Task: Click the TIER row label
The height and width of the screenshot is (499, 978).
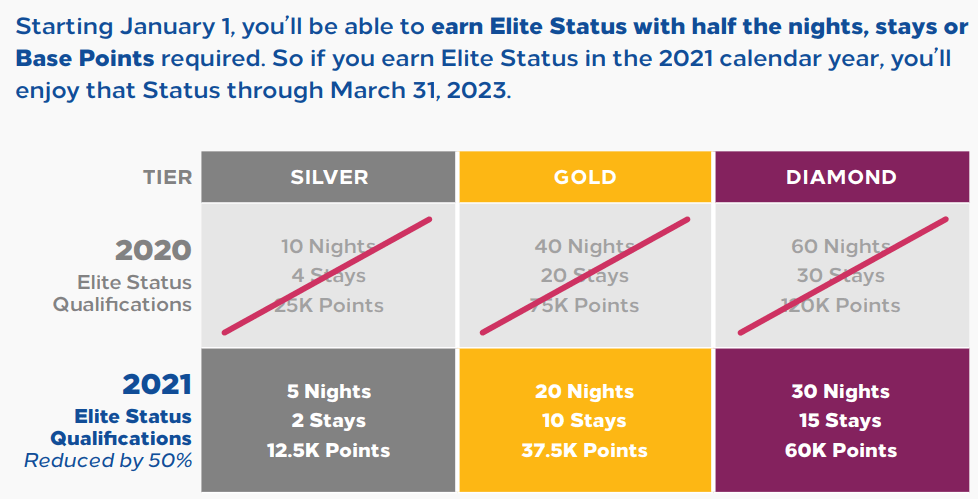Action: point(166,178)
